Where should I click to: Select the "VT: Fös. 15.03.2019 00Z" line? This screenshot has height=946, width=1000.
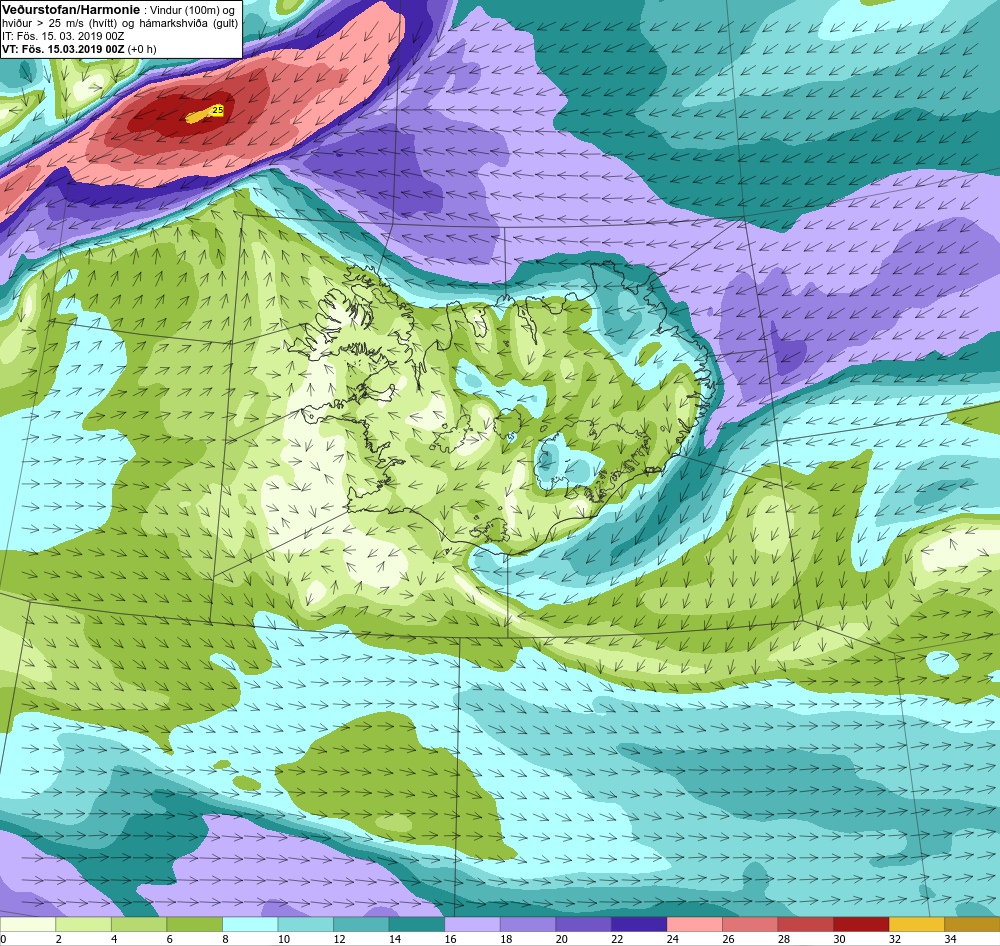click(63, 49)
